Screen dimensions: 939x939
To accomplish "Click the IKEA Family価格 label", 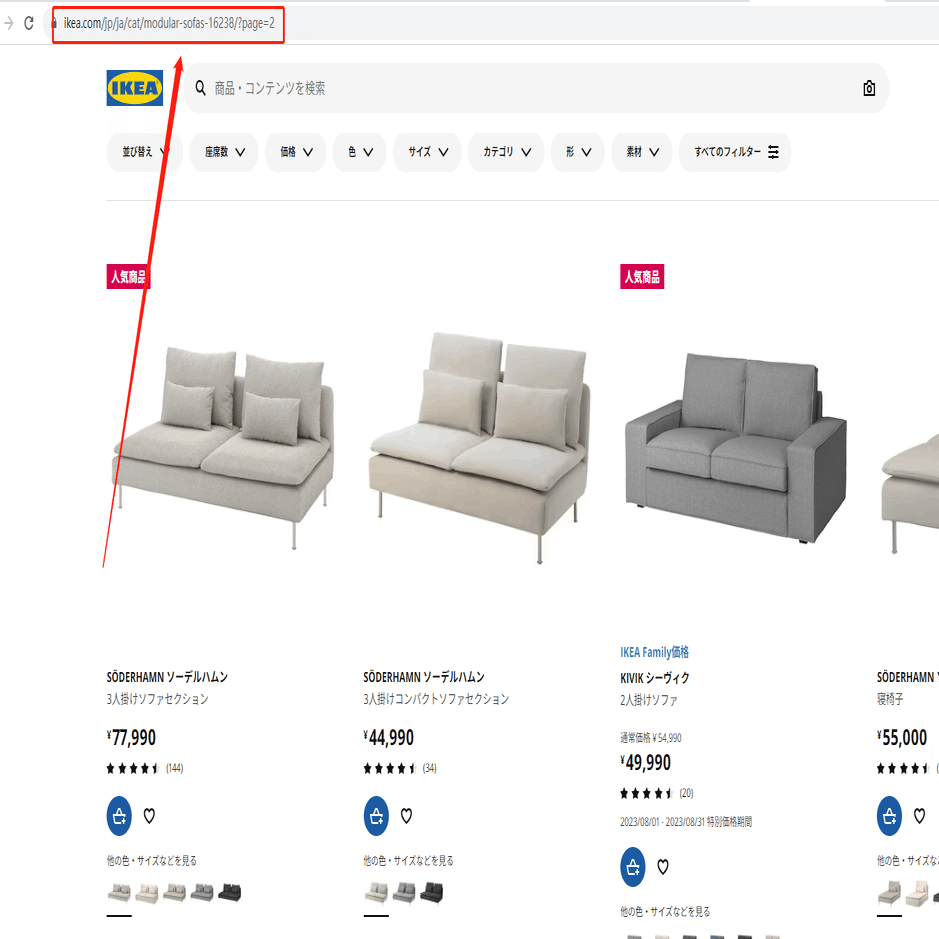I will (x=654, y=652).
